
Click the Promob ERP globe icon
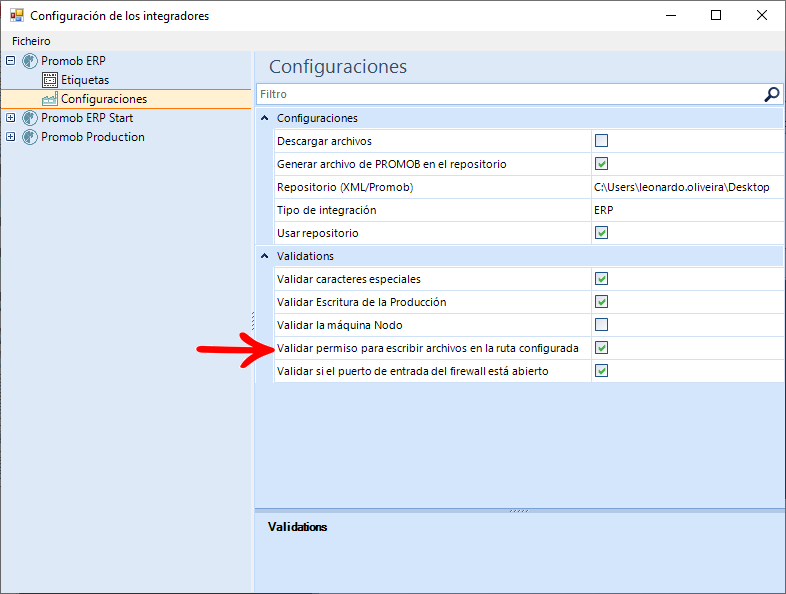pos(30,61)
